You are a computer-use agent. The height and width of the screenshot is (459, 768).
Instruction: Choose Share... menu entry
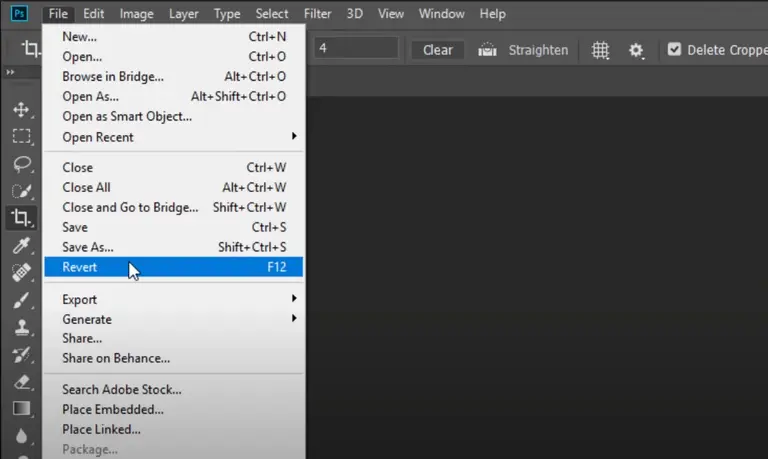coord(173,338)
